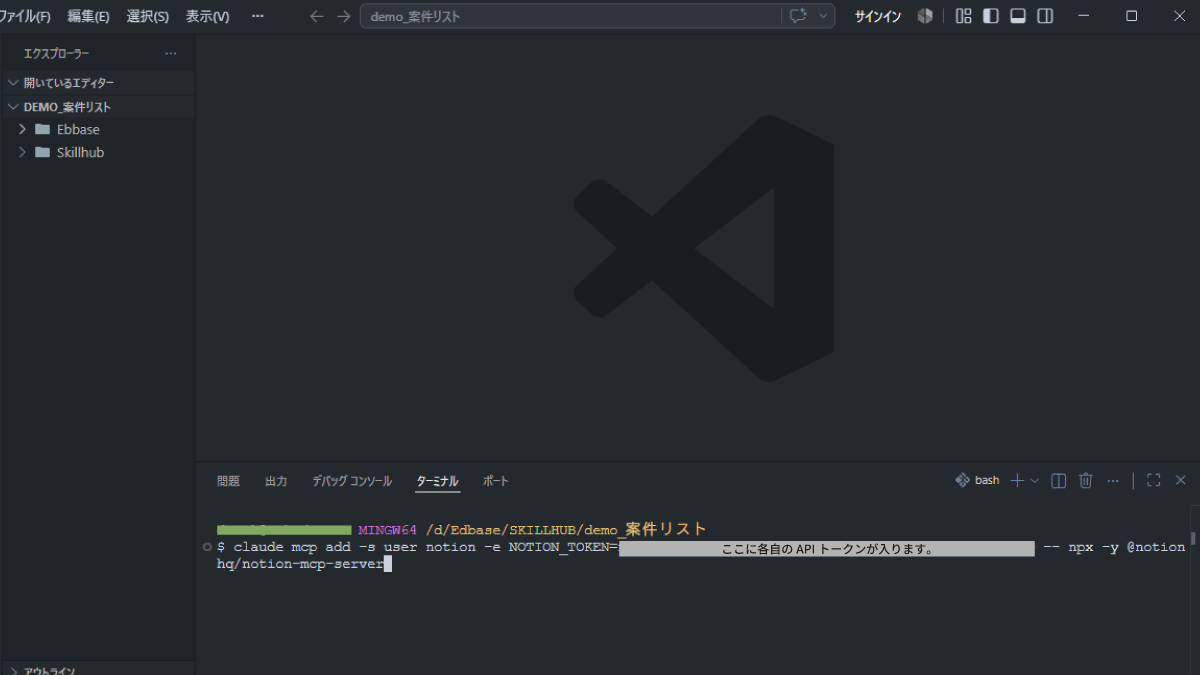Expand the chat dropdown arrow
The height and width of the screenshot is (675, 1200).
pyautogui.click(x=823, y=16)
